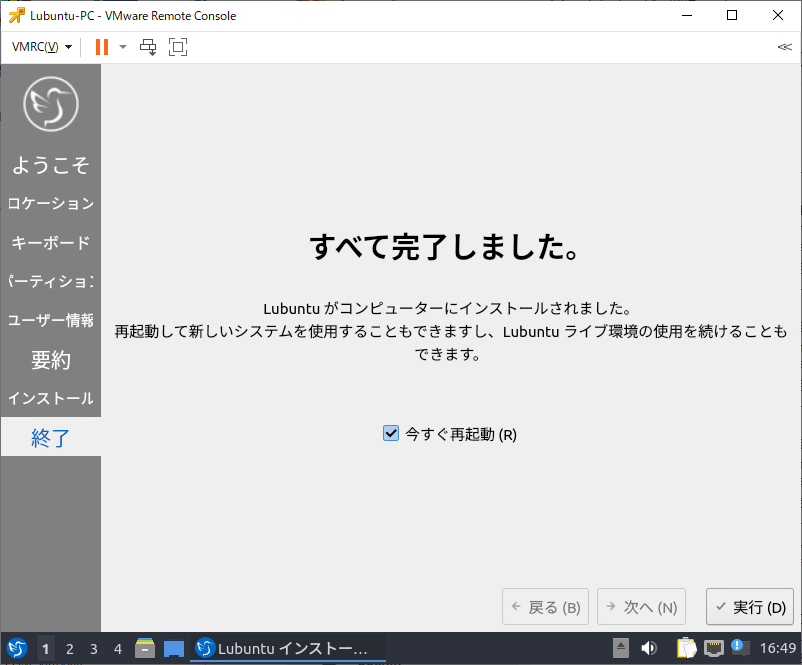Click the すべて完了しました。 heading
The width and height of the screenshot is (802, 665).
point(444,247)
